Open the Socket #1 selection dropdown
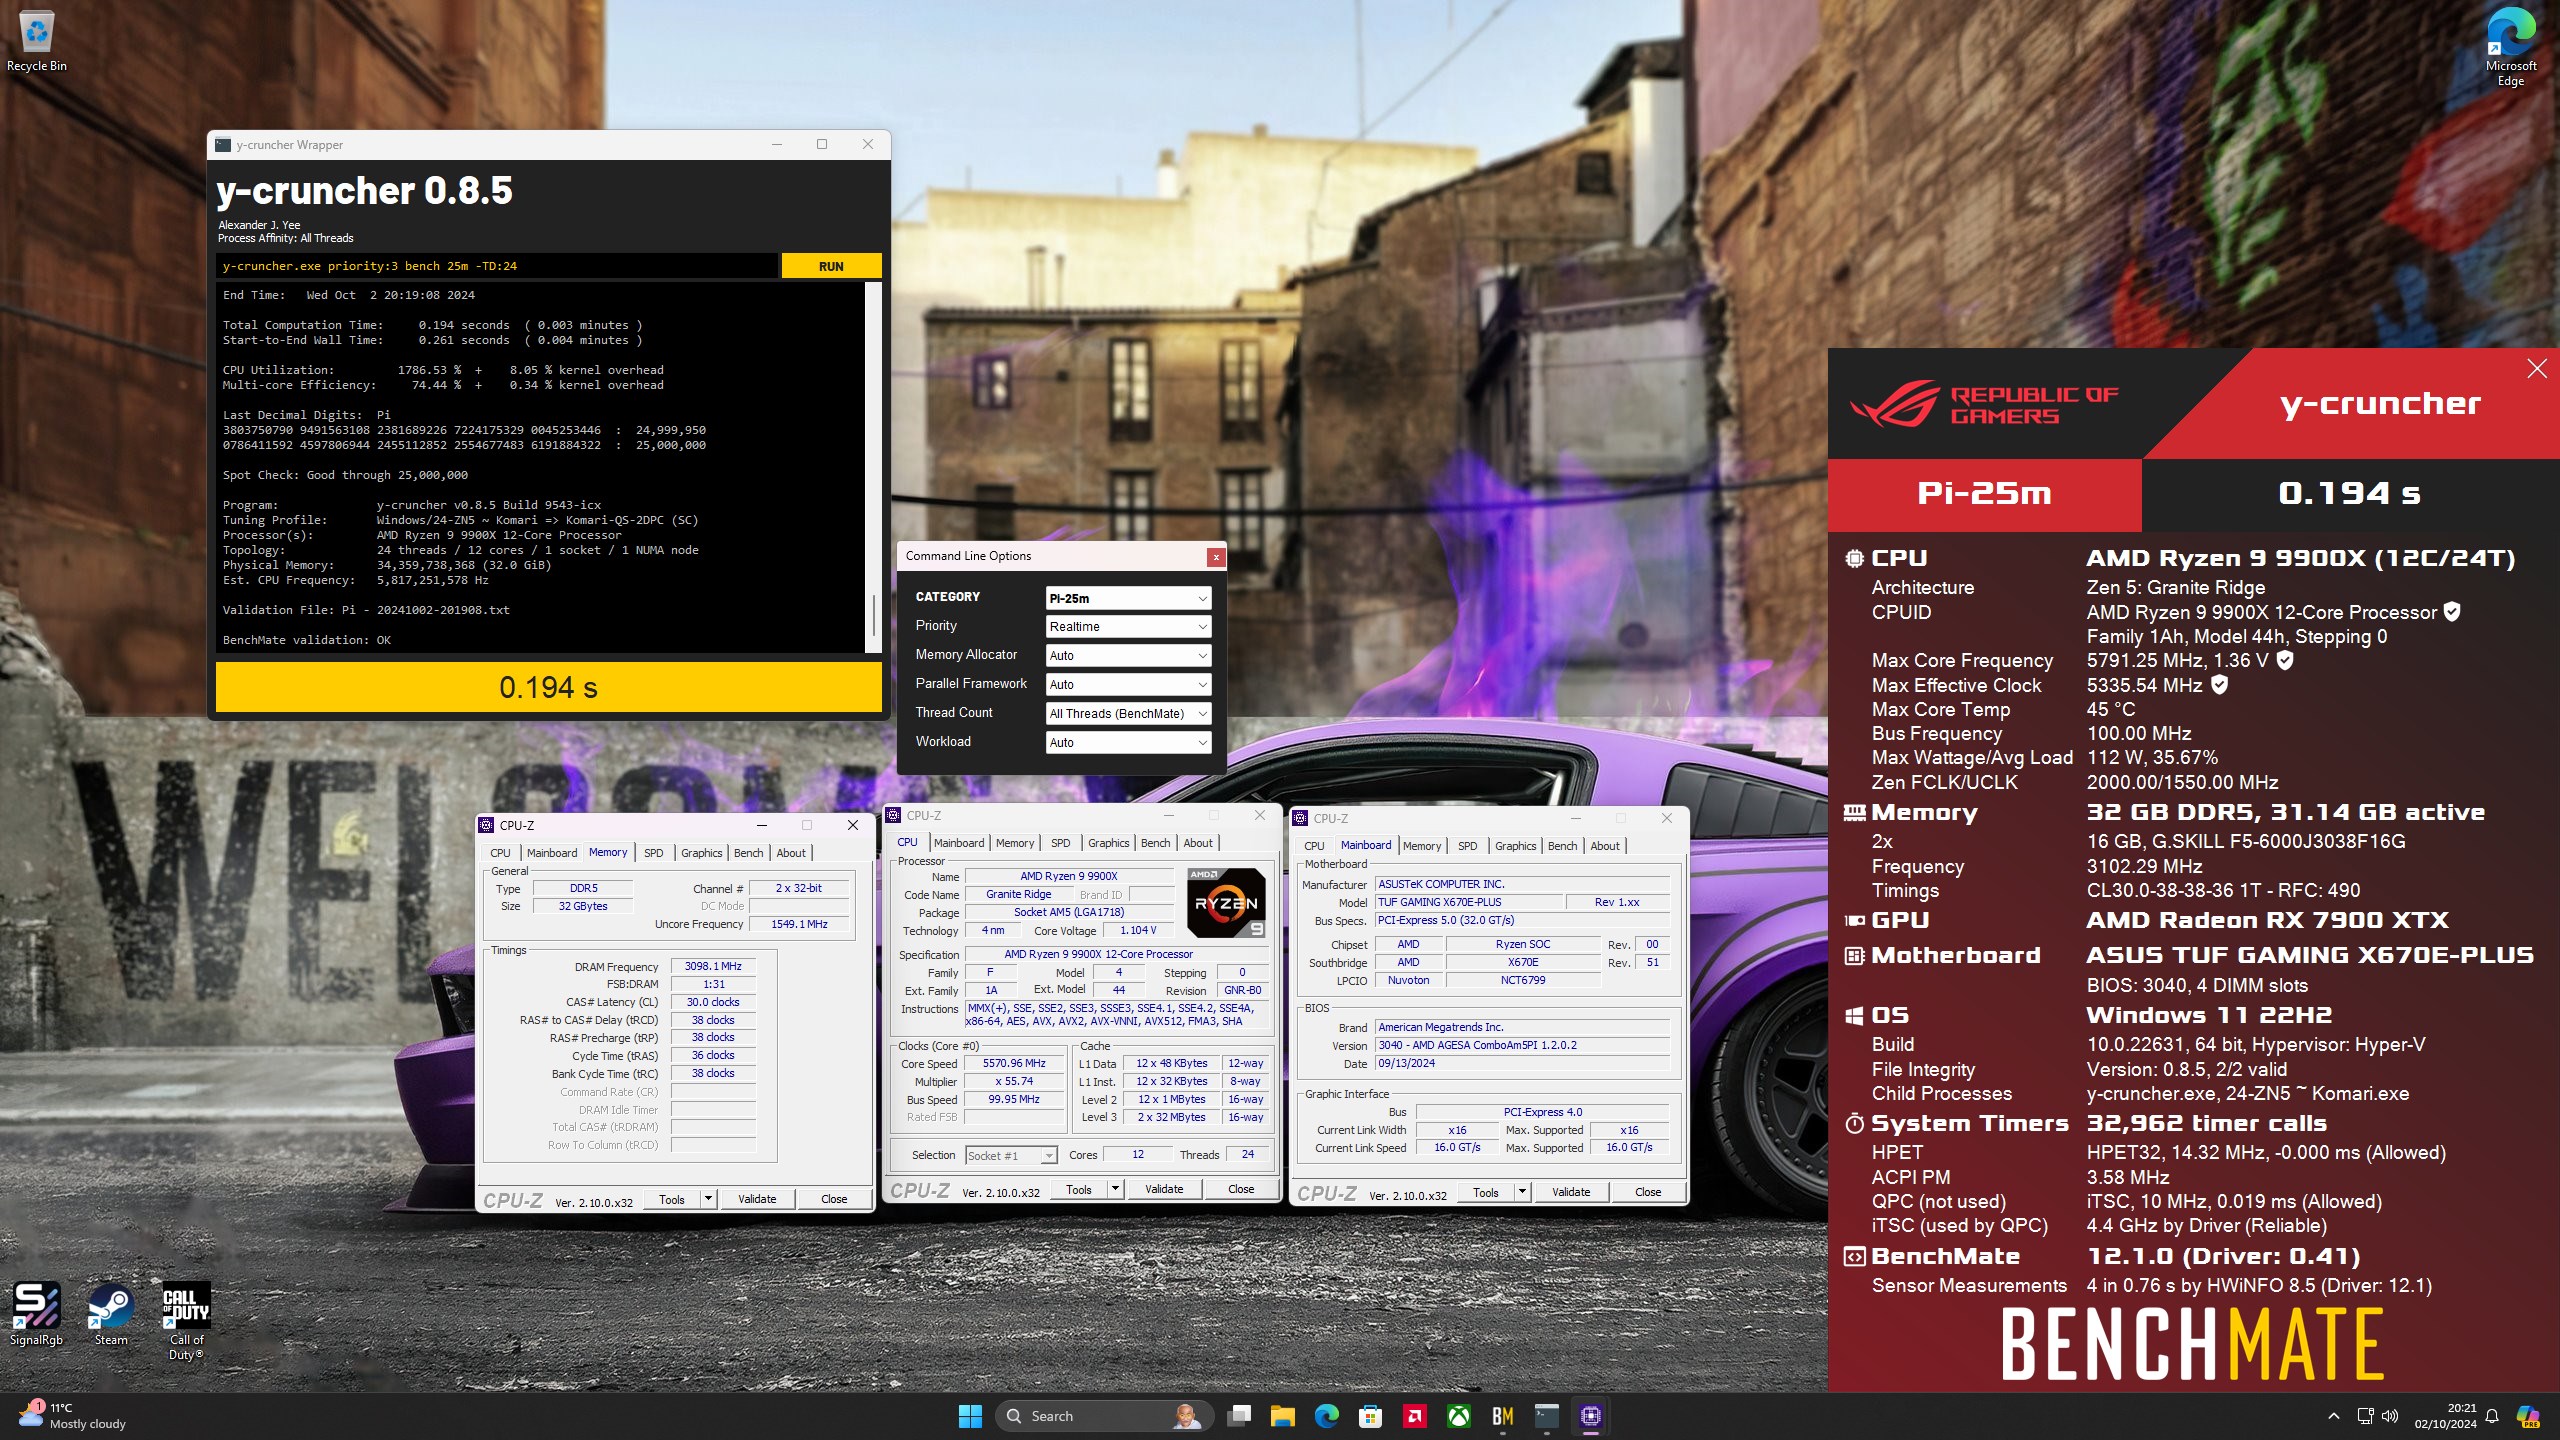Viewport: 2560px width, 1440px height. click(1011, 1156)
